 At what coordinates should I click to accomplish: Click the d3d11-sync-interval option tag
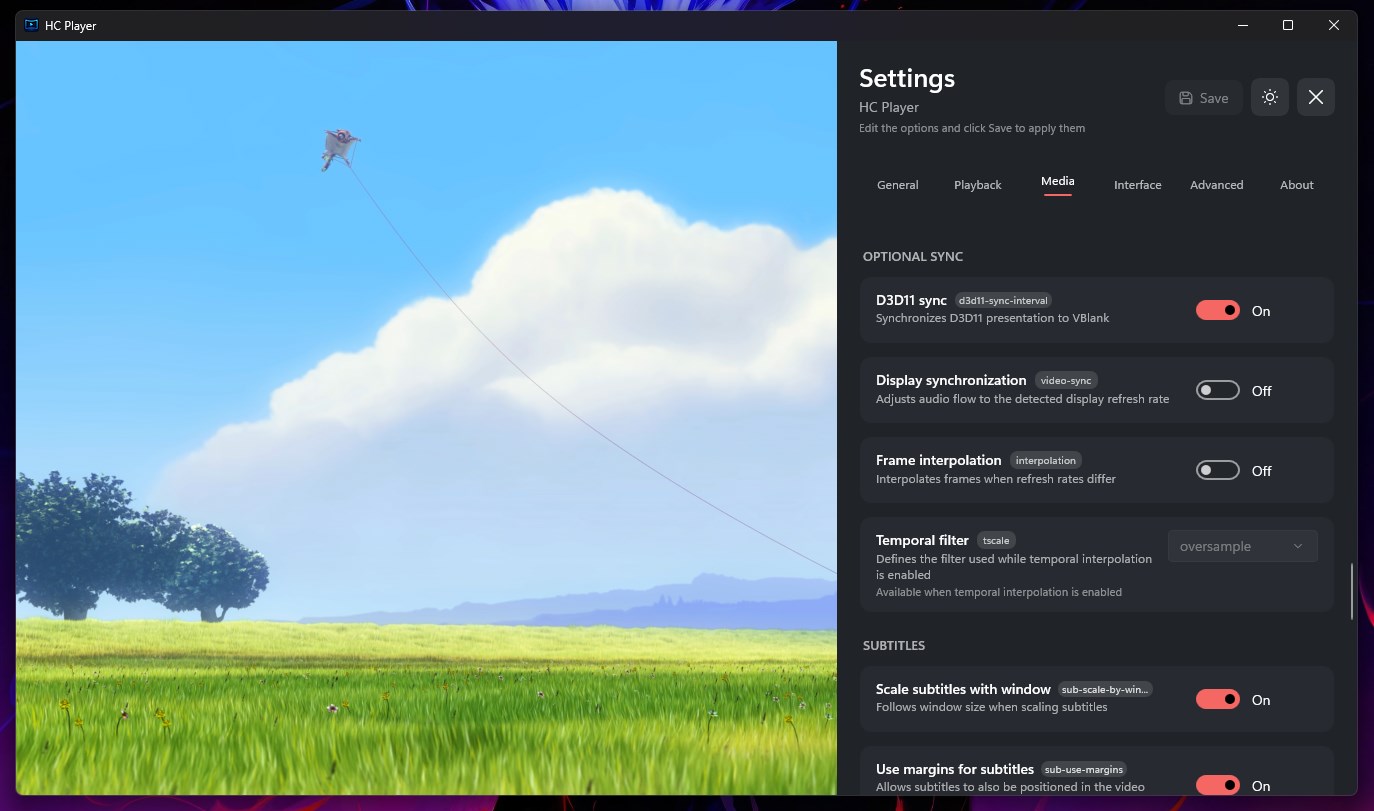pyautogui.click(x=1003, y=300)
